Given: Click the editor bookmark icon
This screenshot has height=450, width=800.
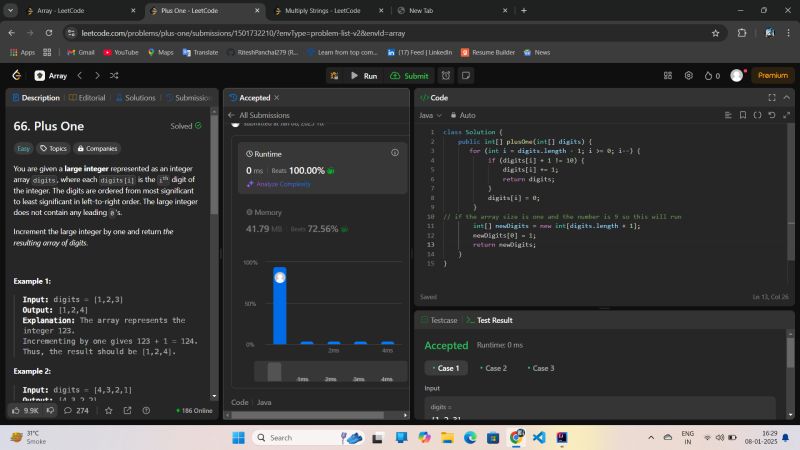Looking at the screenshot, I should click(x=743, y=115).
